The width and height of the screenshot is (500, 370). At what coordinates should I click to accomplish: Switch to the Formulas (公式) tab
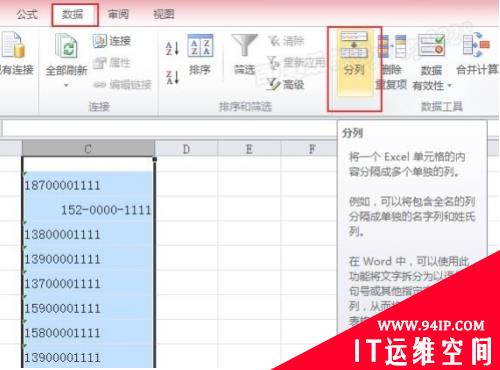[x=27, y=14]
